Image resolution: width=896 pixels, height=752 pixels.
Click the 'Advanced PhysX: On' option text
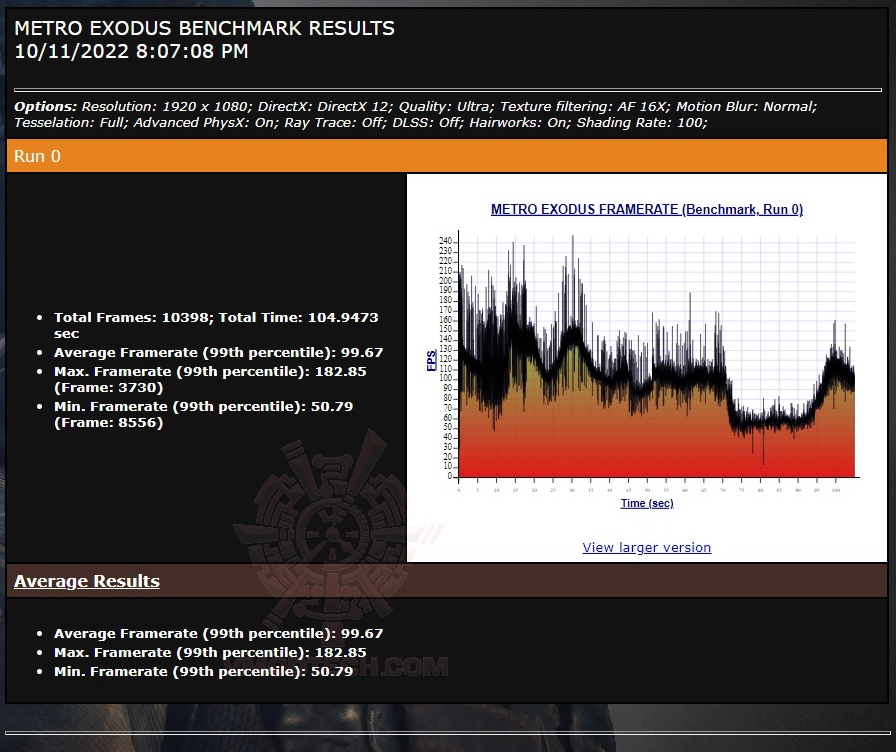tap(204, 122)
